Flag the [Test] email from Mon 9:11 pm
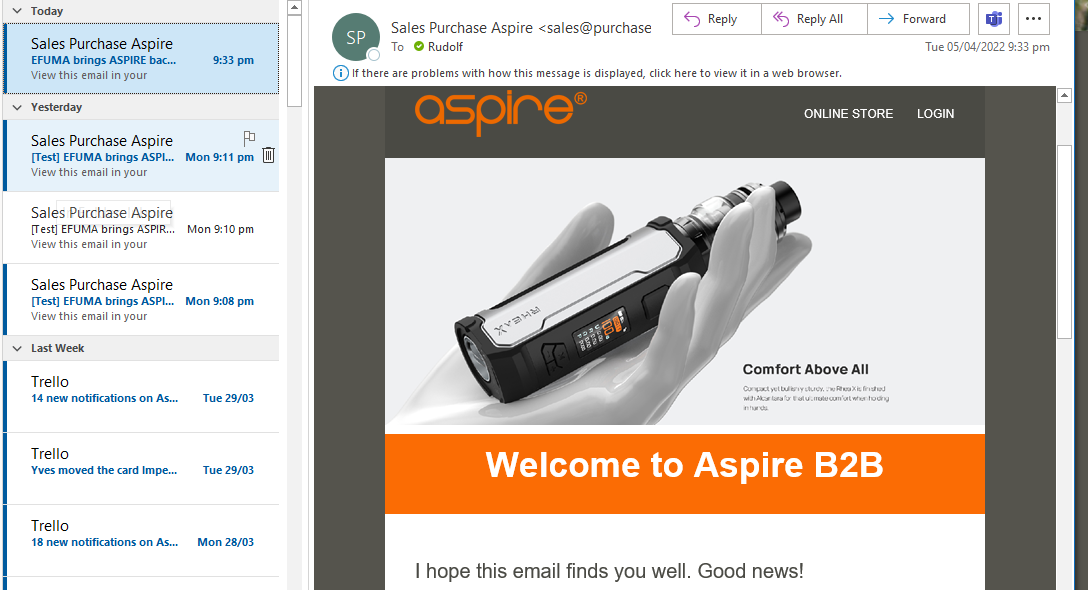 click(249, 138)
